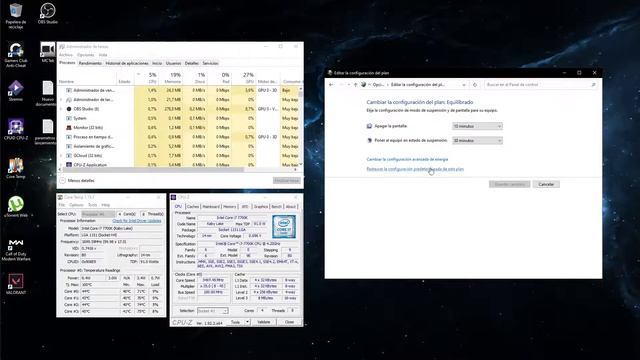This screenshot has width=640, height=360.
Task: Open Gamers Club Anti-Cheat desktop icon
Action: 16,55
